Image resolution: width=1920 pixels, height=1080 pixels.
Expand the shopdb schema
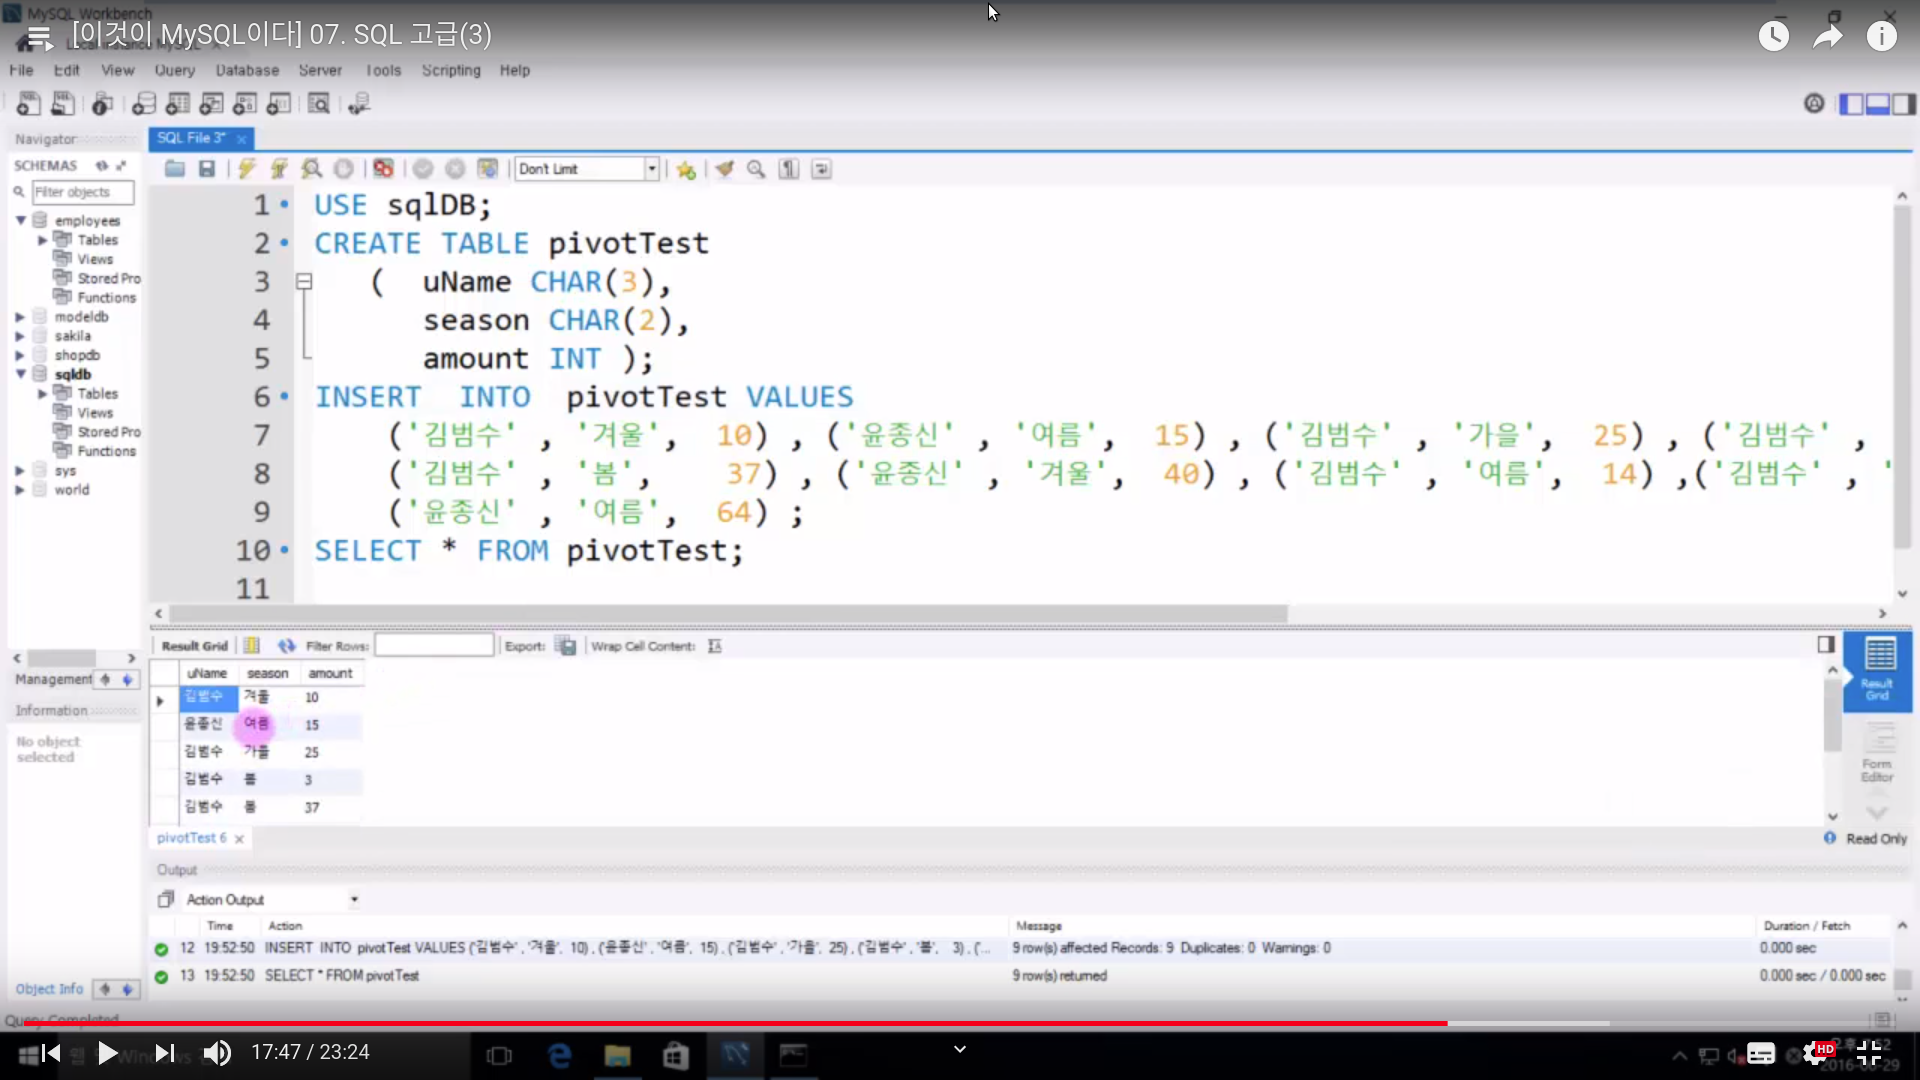coord(20,355)
